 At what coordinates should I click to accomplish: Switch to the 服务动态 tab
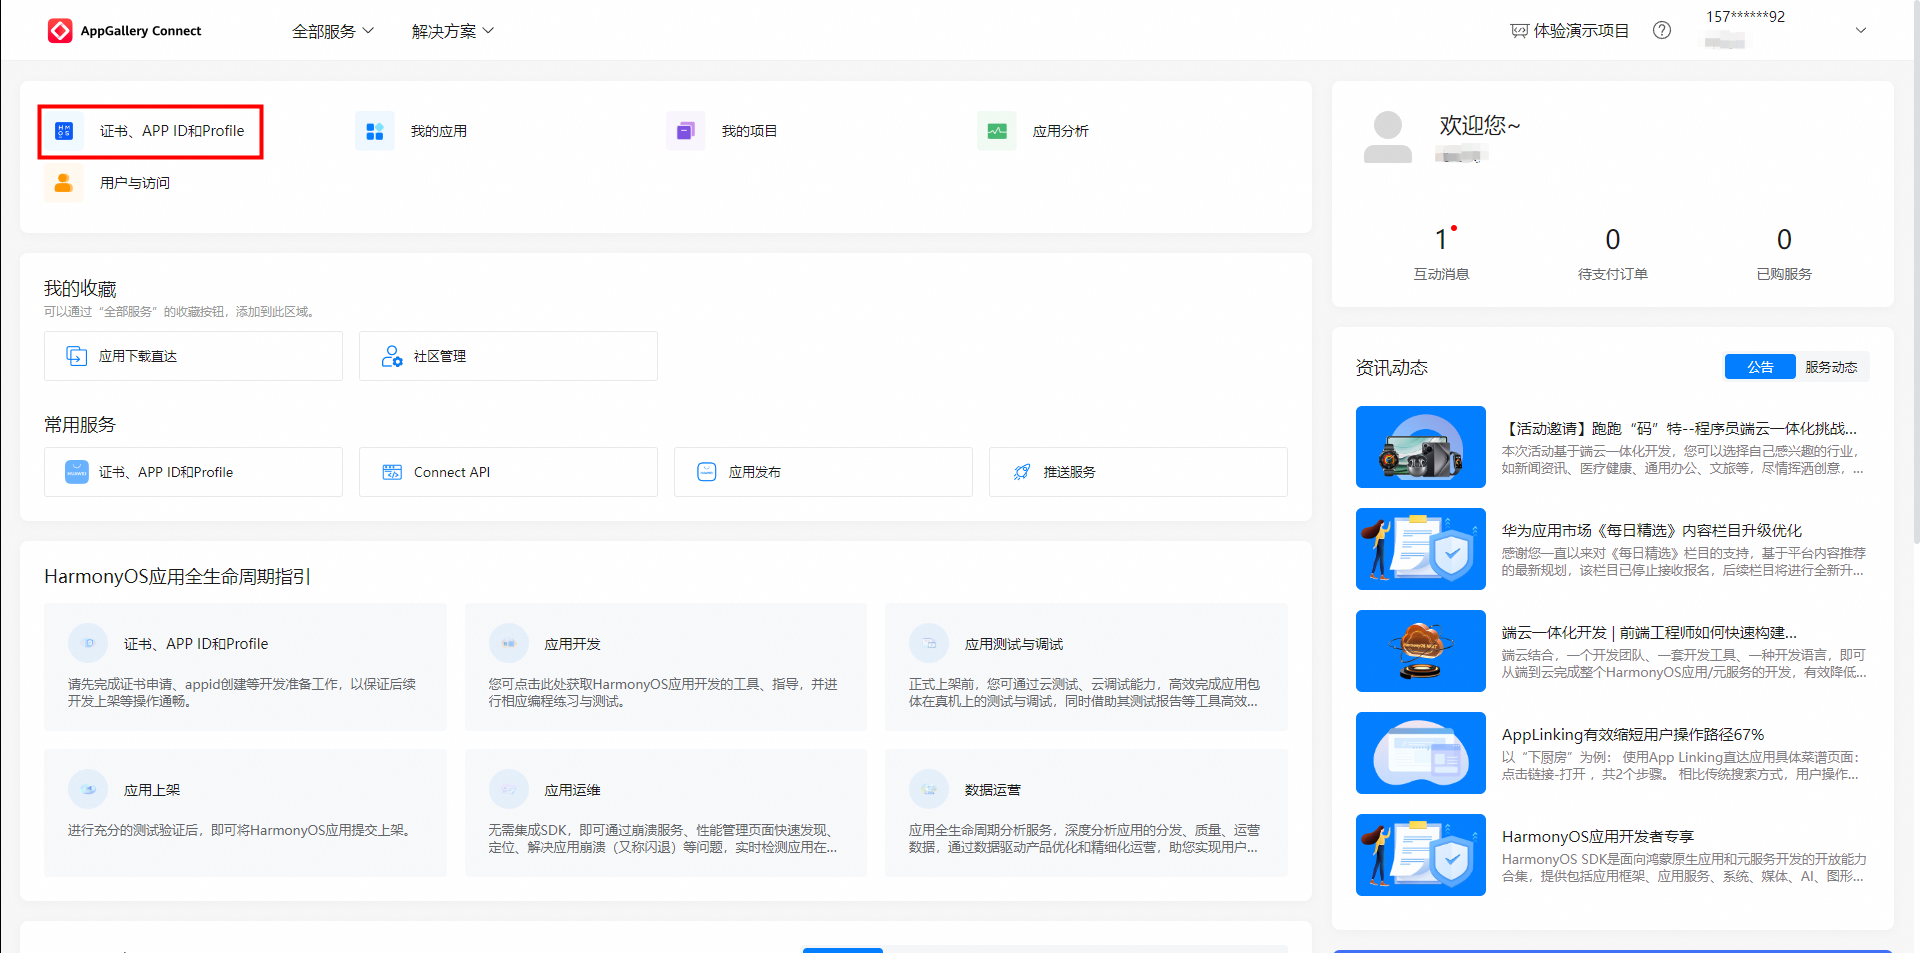pyautogui.click(x=1831, y=367)
